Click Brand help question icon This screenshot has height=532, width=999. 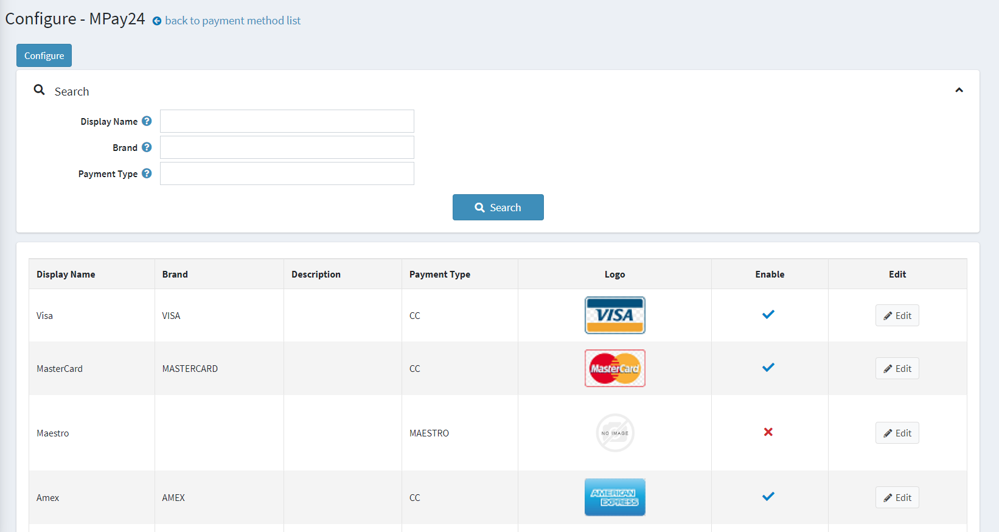coord(147,147)
